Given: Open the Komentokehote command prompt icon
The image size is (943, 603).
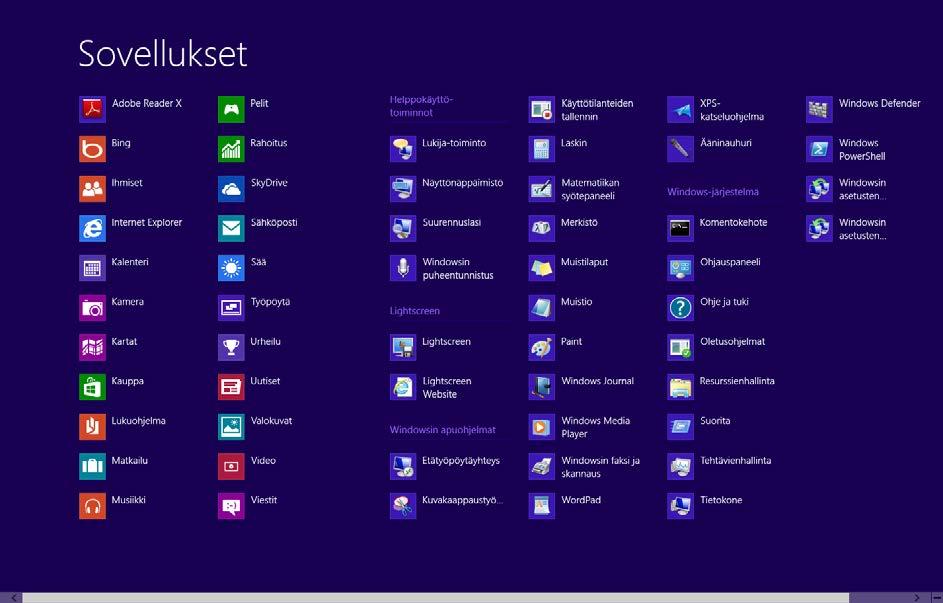Looking at the screenshot, I should 680,228.
